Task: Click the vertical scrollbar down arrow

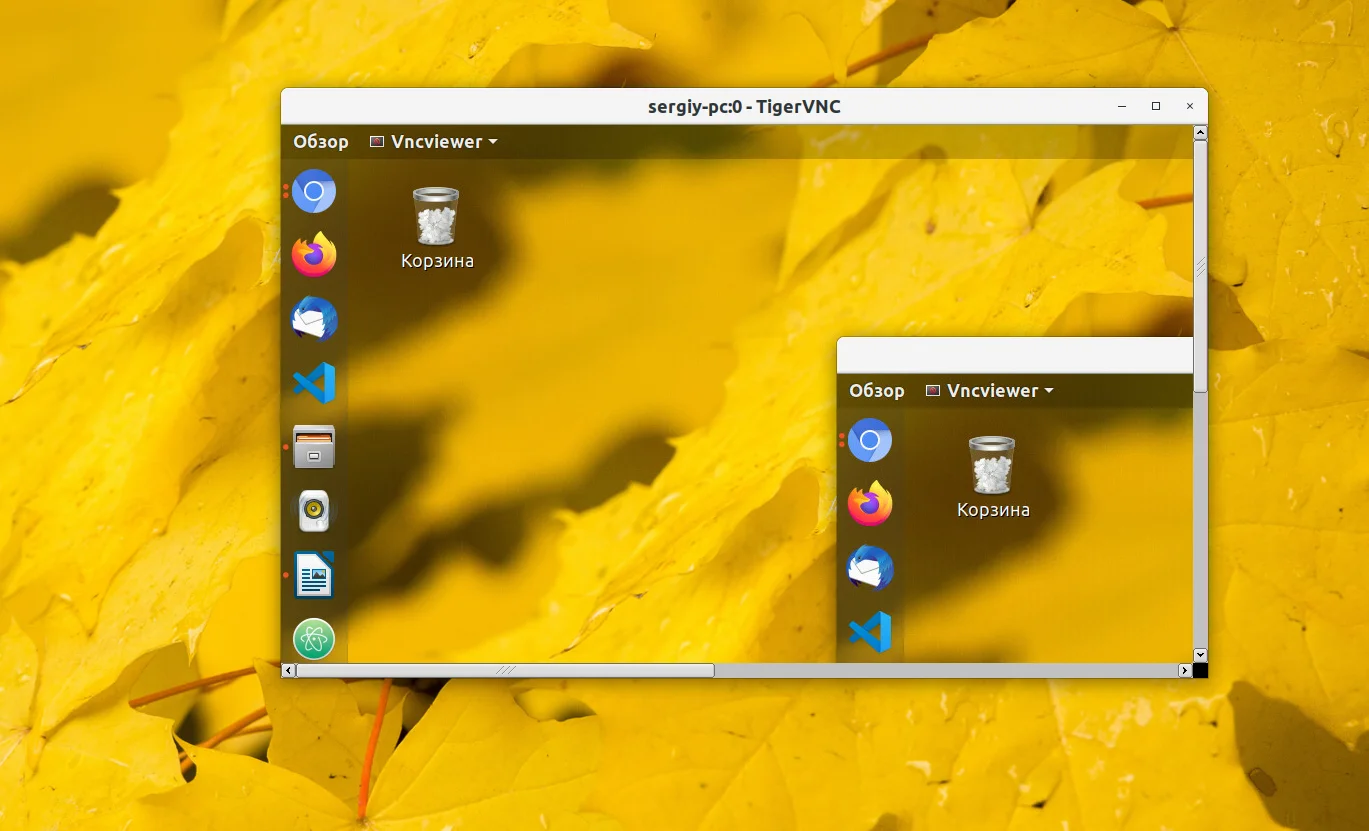Action: pyautogui.click(x=1201, y=655)
